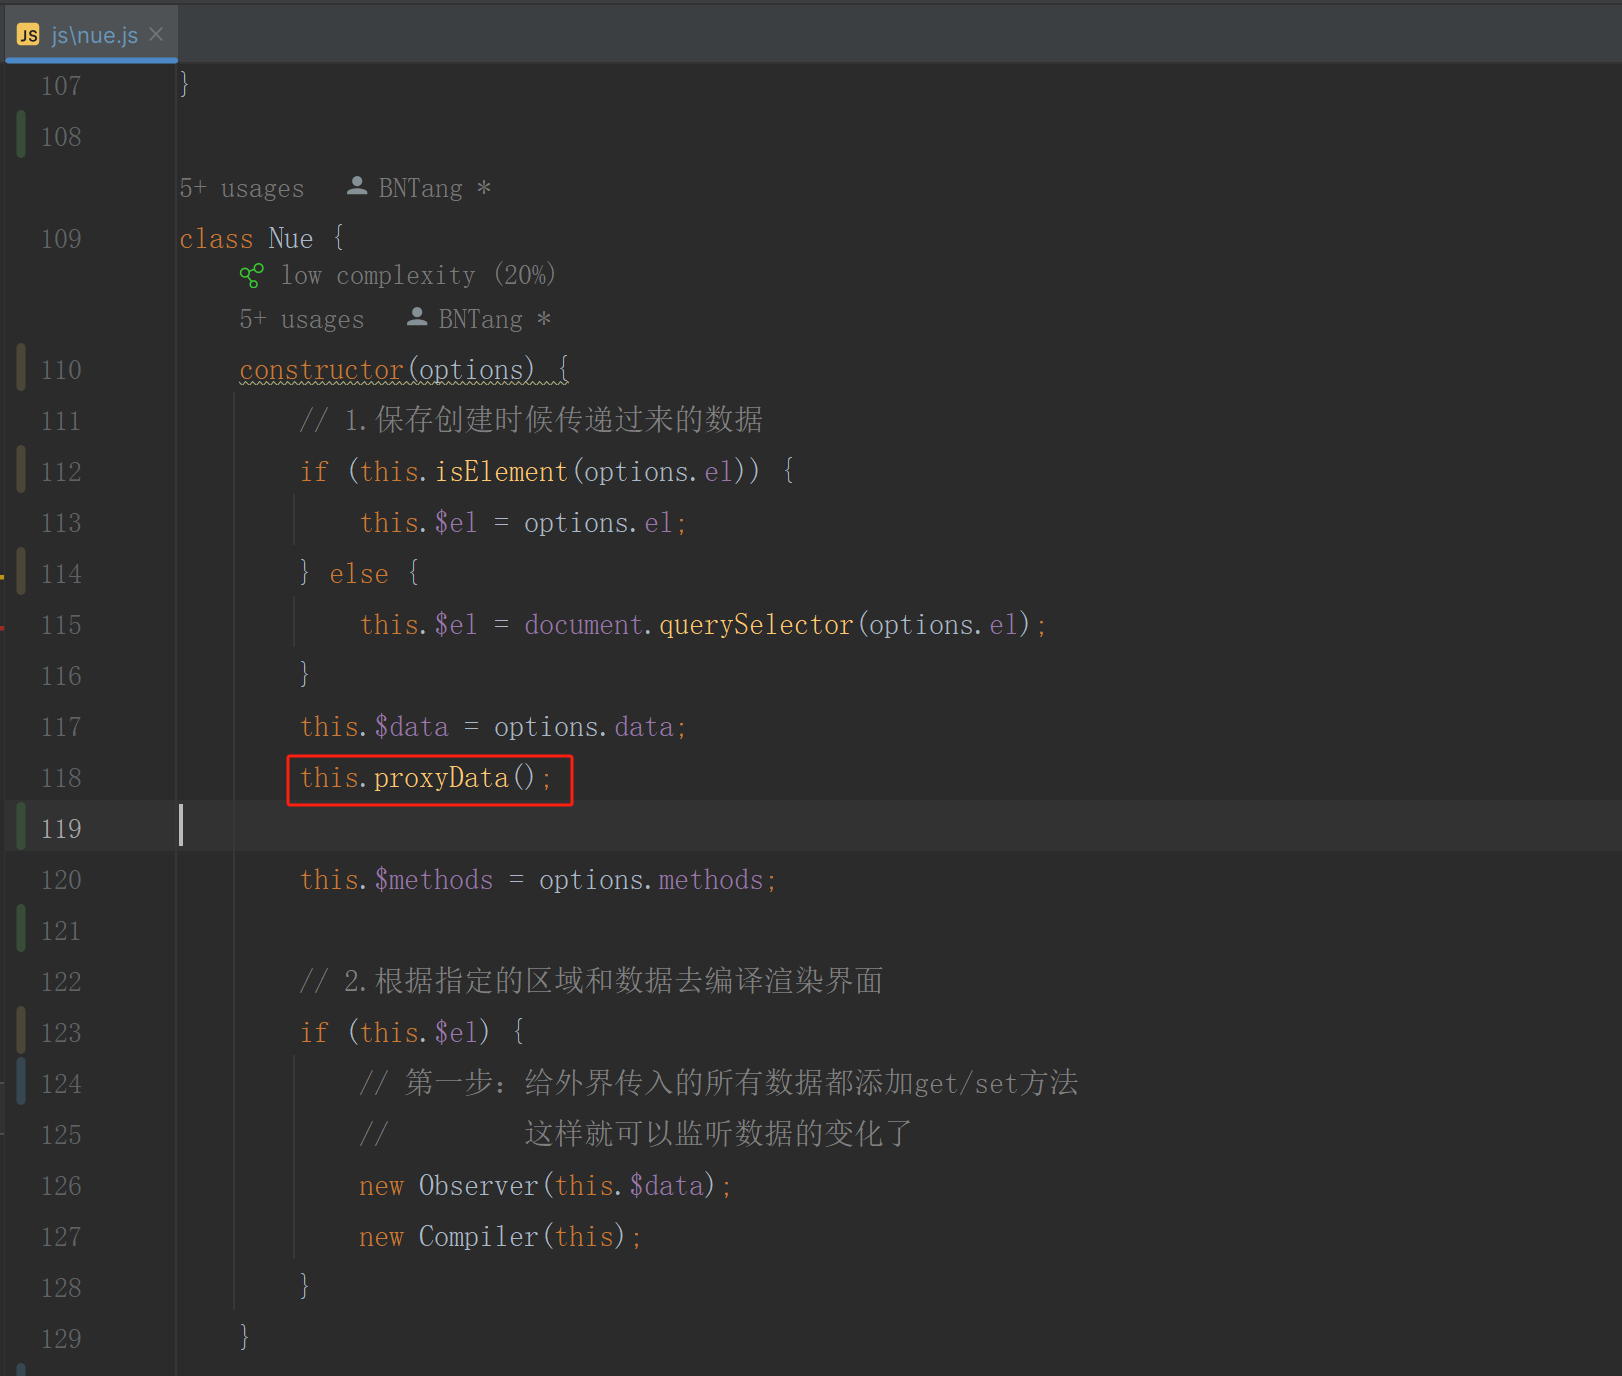1622x1376 pixels.
Task: Click line number 126 in the gutter
Action: click(61, 1186)
